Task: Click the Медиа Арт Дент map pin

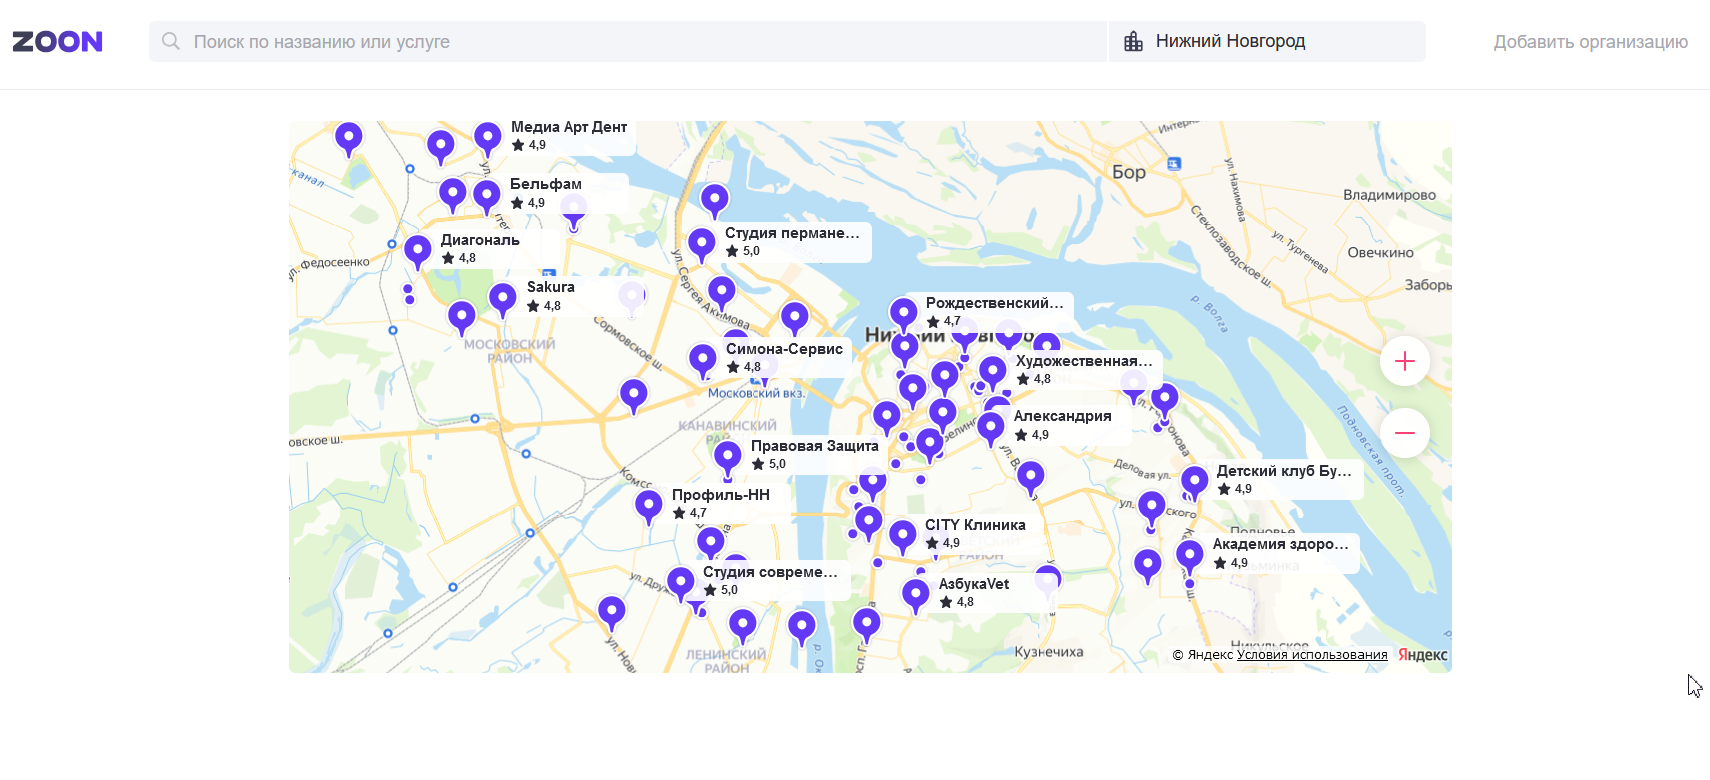Action: (x=488, y=138)
